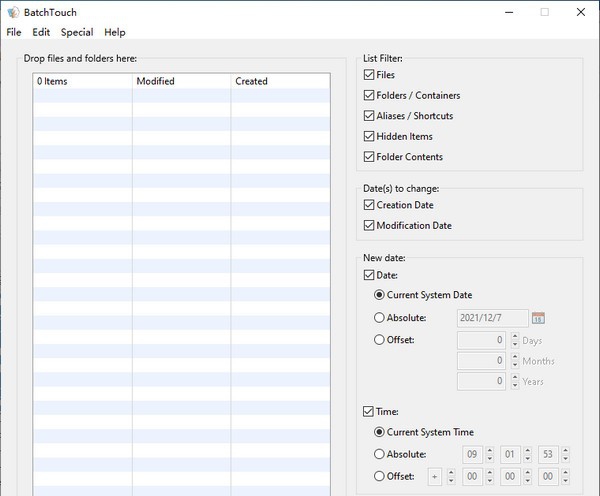The image size is (600, 496).
Task: Increase the Months offset with up arrow
Action: click(x=515, y=357)
